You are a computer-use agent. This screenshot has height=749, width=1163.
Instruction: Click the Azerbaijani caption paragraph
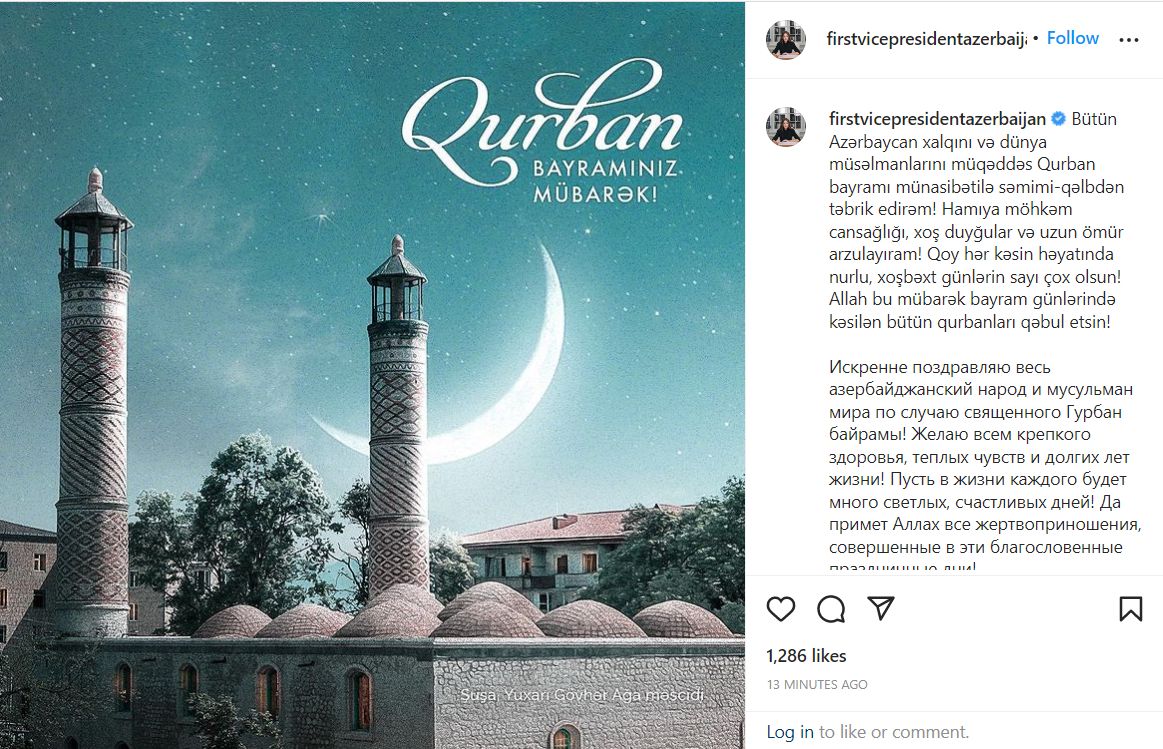pyautogui.click(x=977, y=220)
